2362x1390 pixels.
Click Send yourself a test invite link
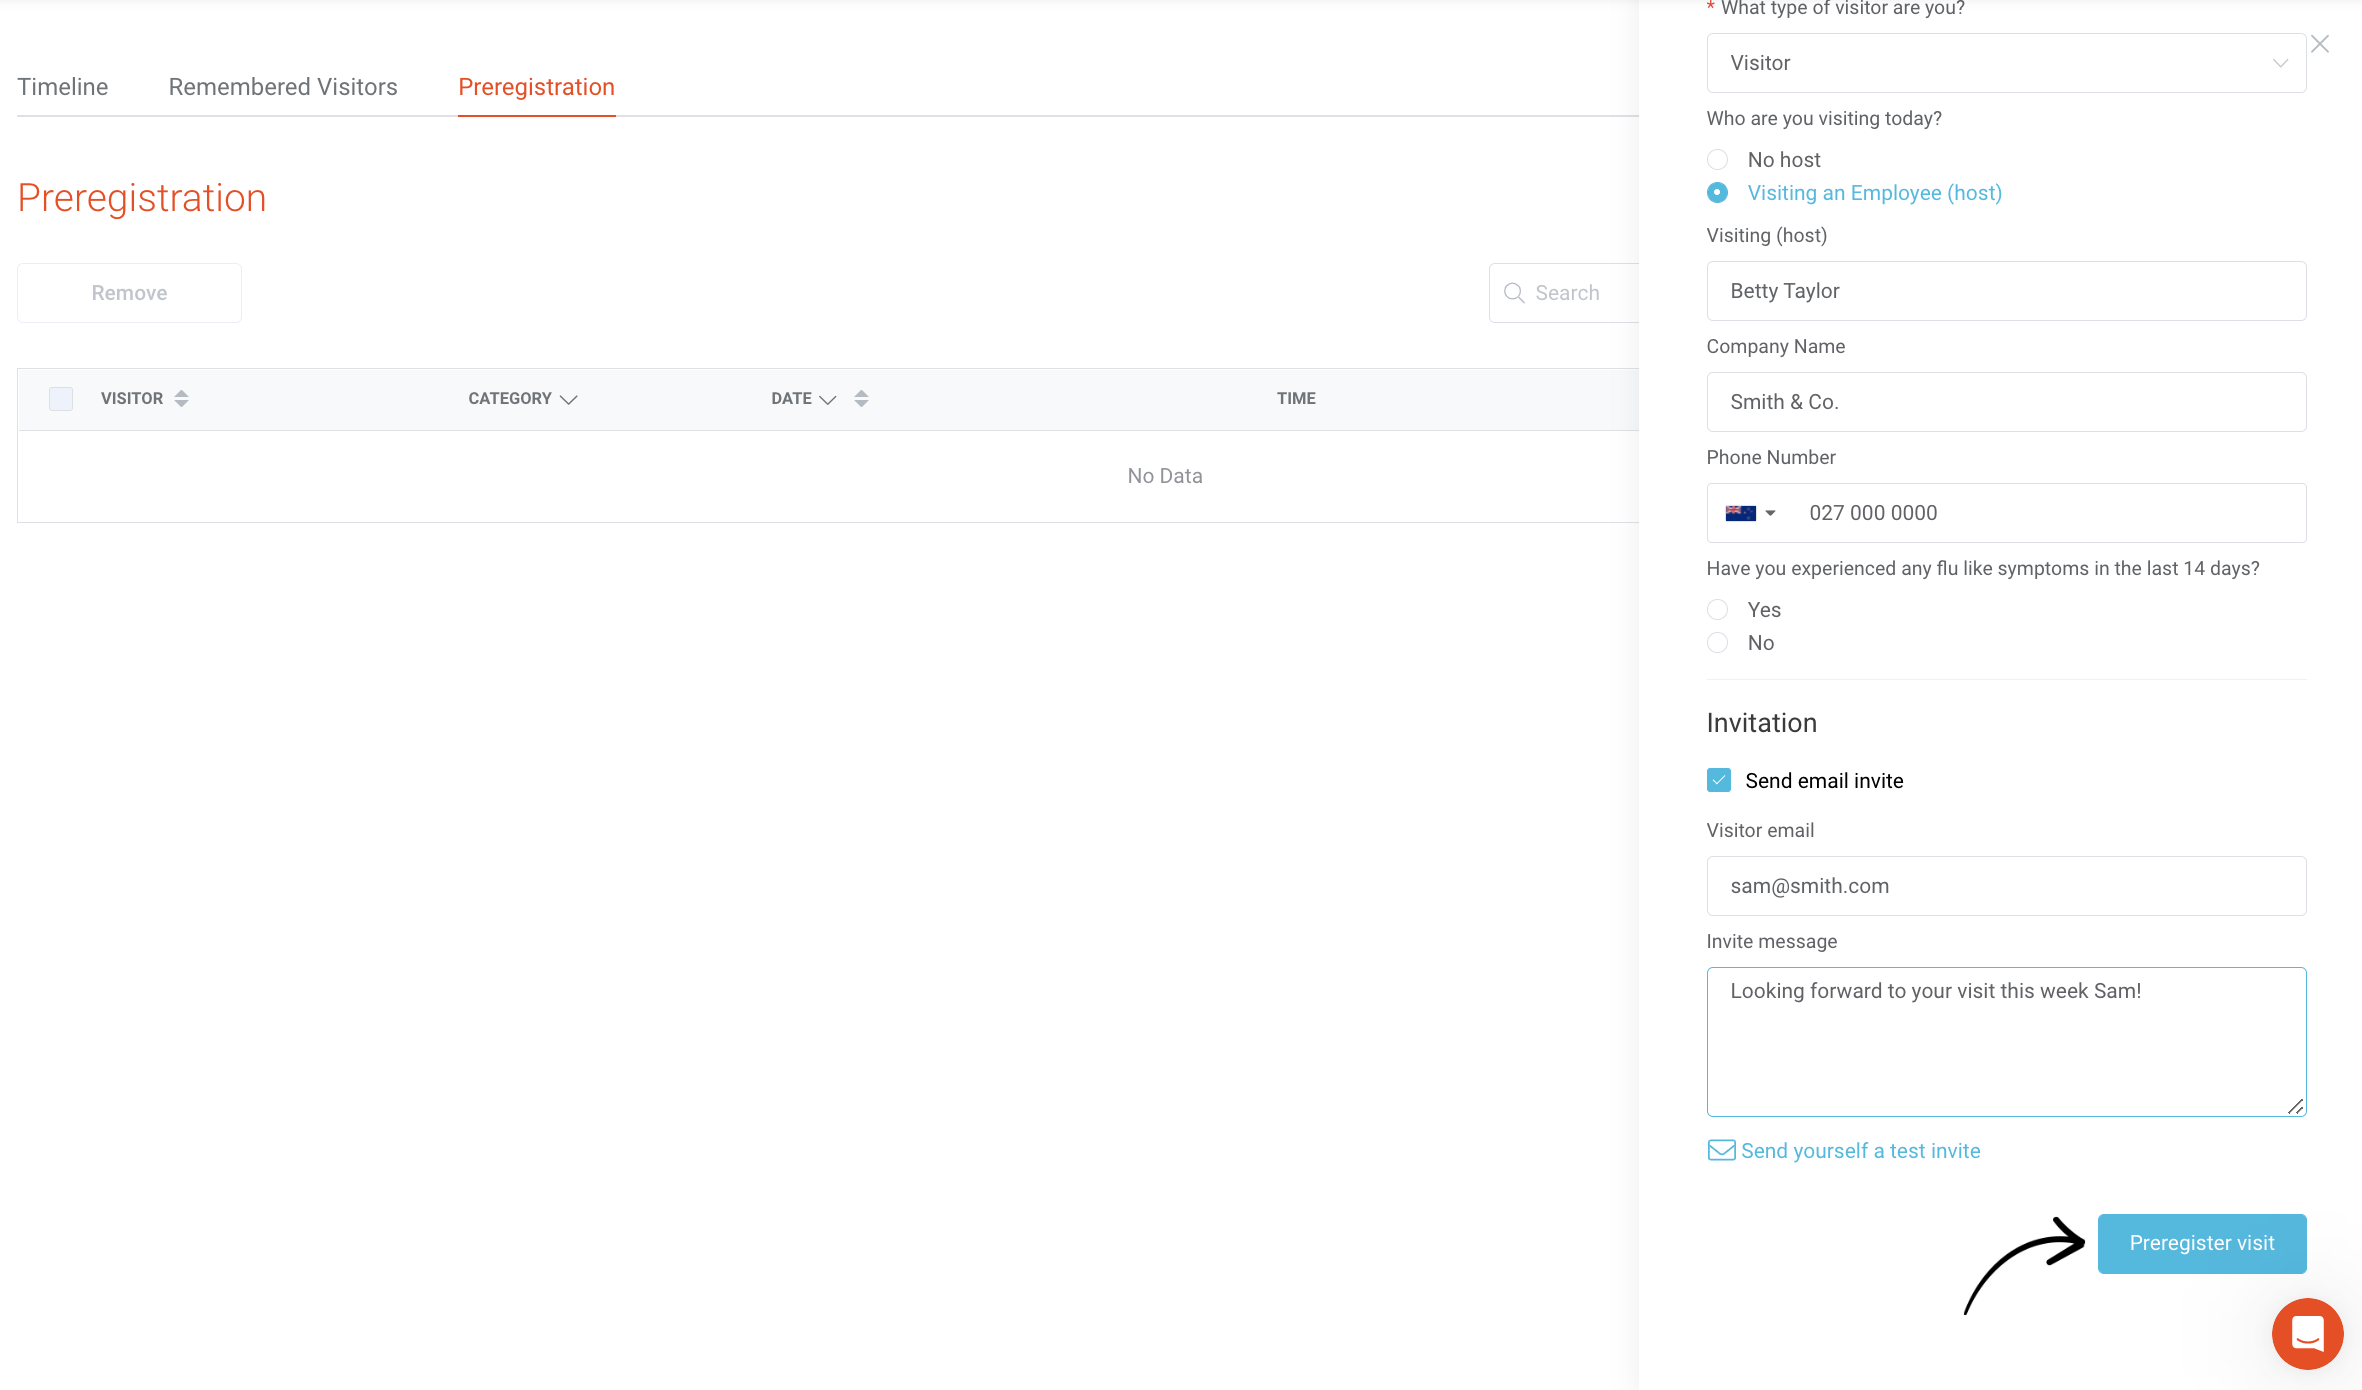1860,1151
